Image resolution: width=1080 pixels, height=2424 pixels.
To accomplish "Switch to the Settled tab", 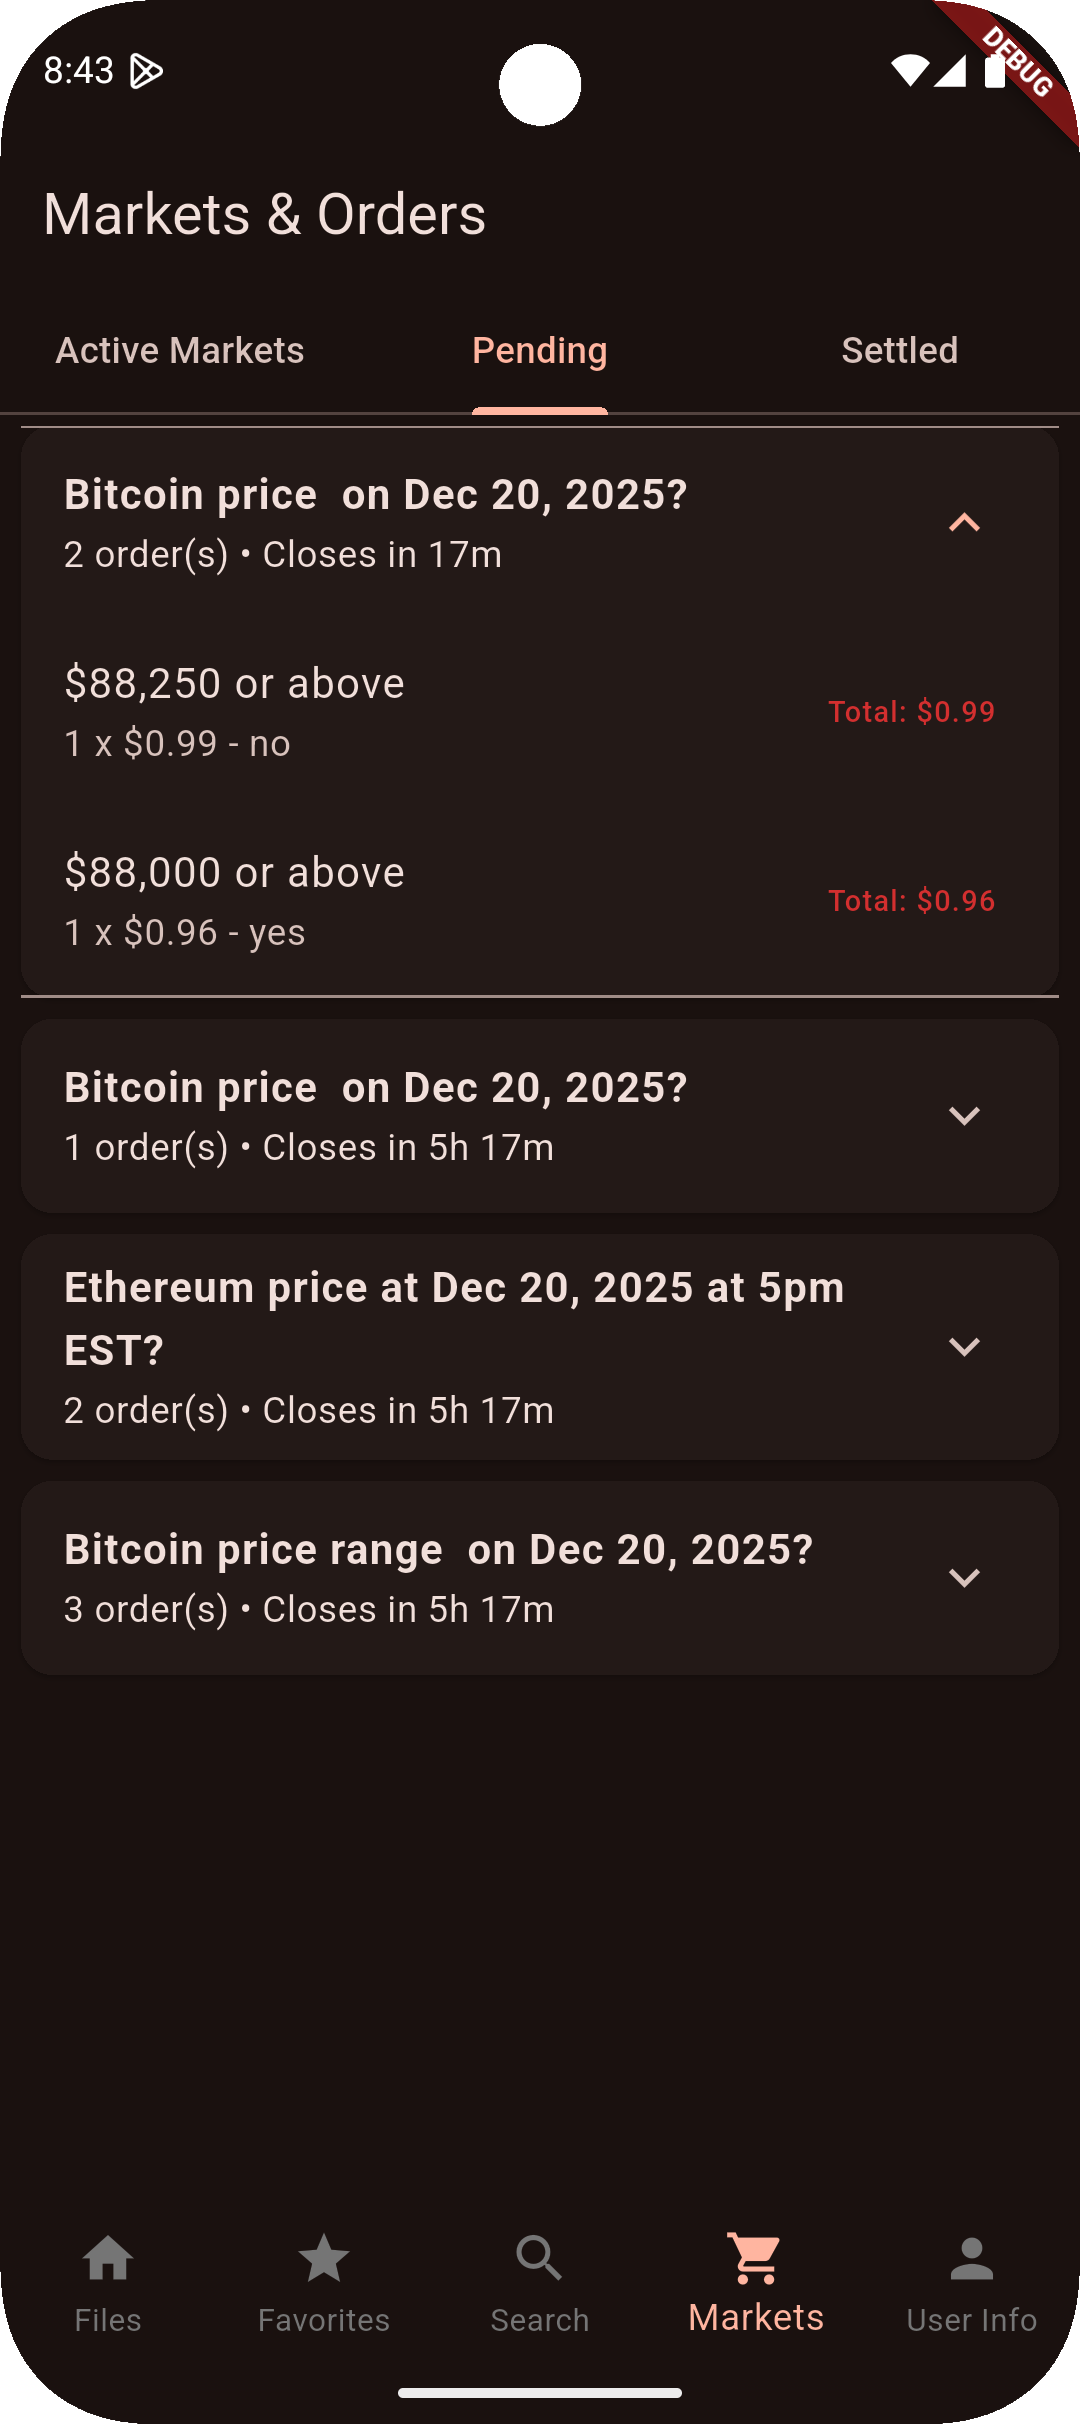I will (900, 351).
